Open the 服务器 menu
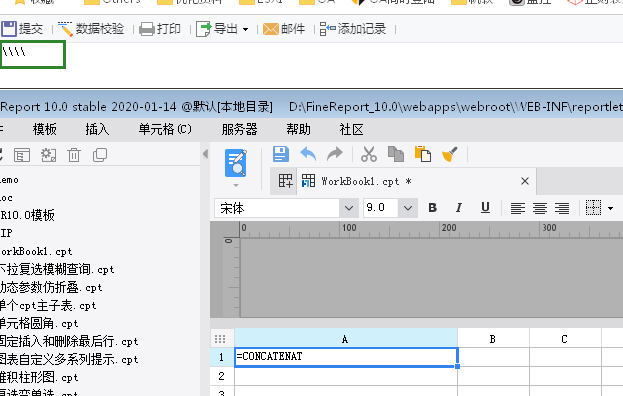Viewport: 623px width, 396px height. click(x=239, y=129)
